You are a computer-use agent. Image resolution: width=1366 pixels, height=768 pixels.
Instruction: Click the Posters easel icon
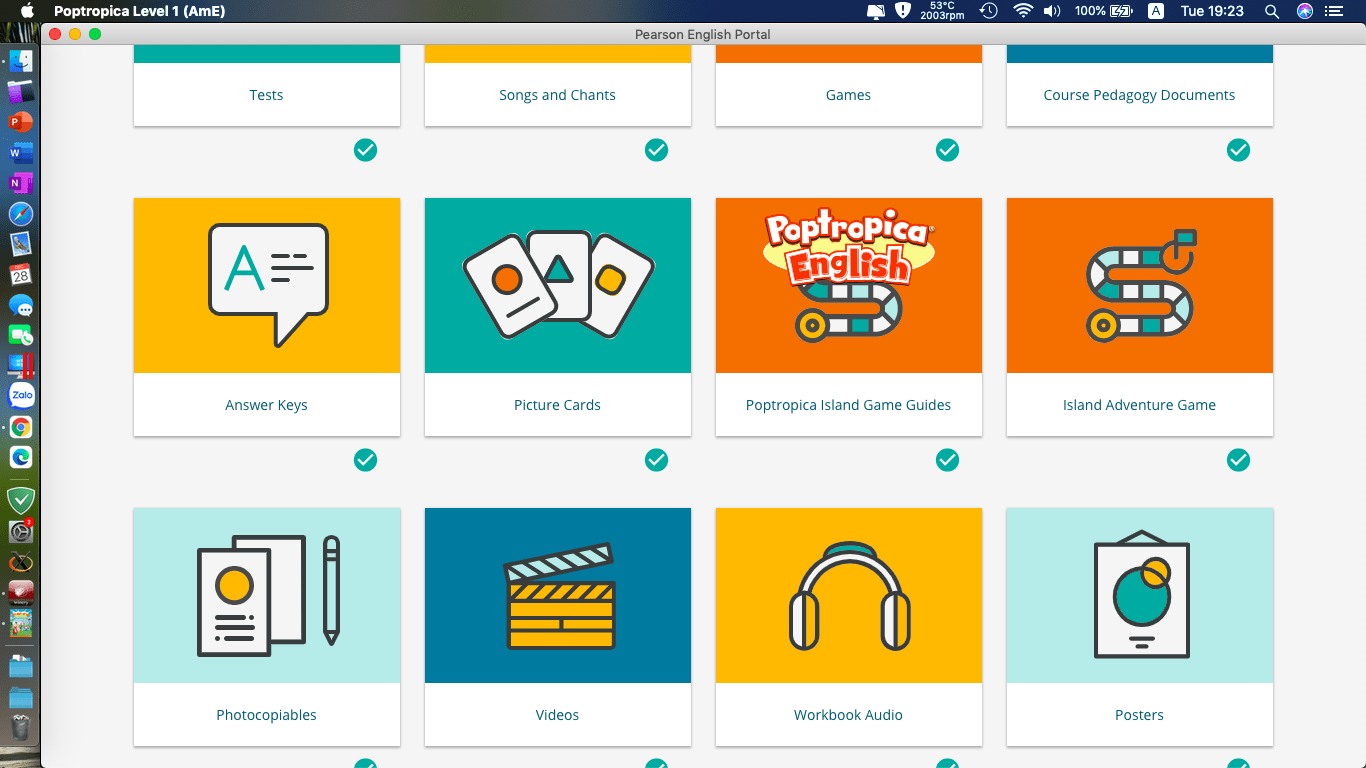1139,595
